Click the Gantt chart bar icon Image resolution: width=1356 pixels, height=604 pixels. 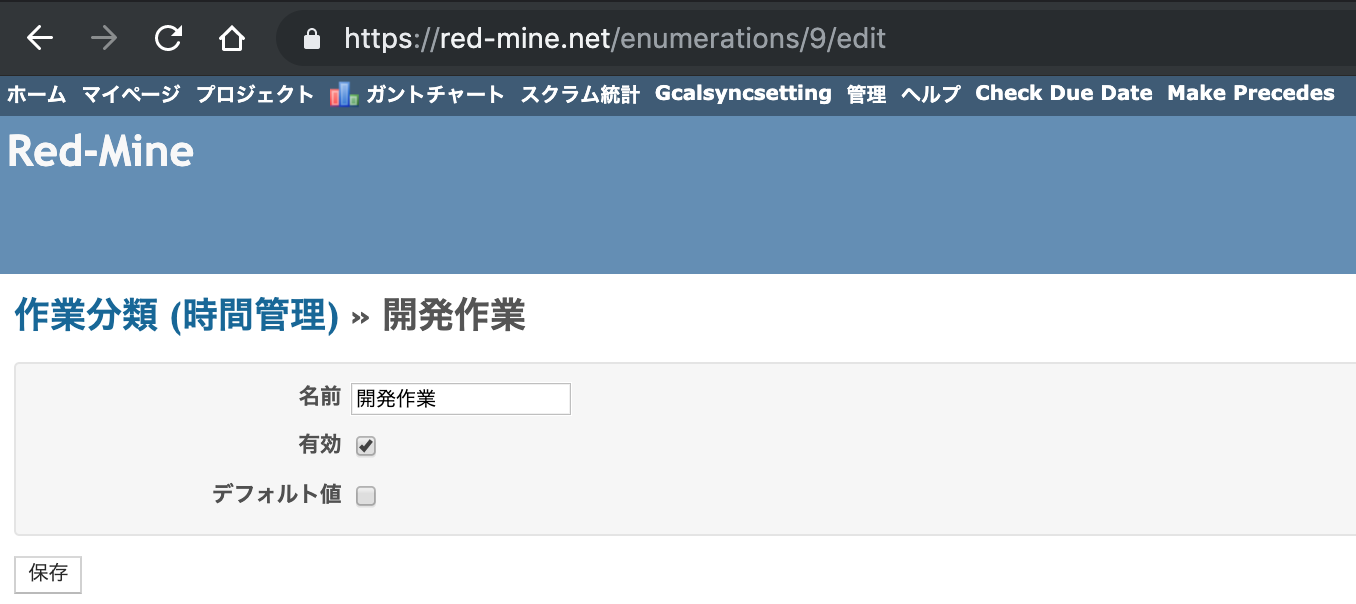point(343,95)
